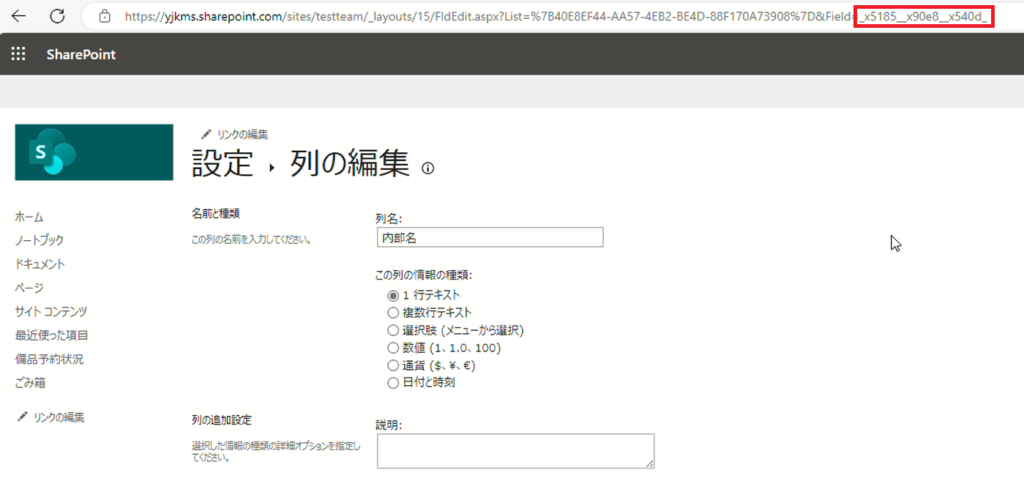Go to サイト コンテンツ
The height and width of the screenshot is (481, 1024).
pyautogui.click(x=51, y=311)
